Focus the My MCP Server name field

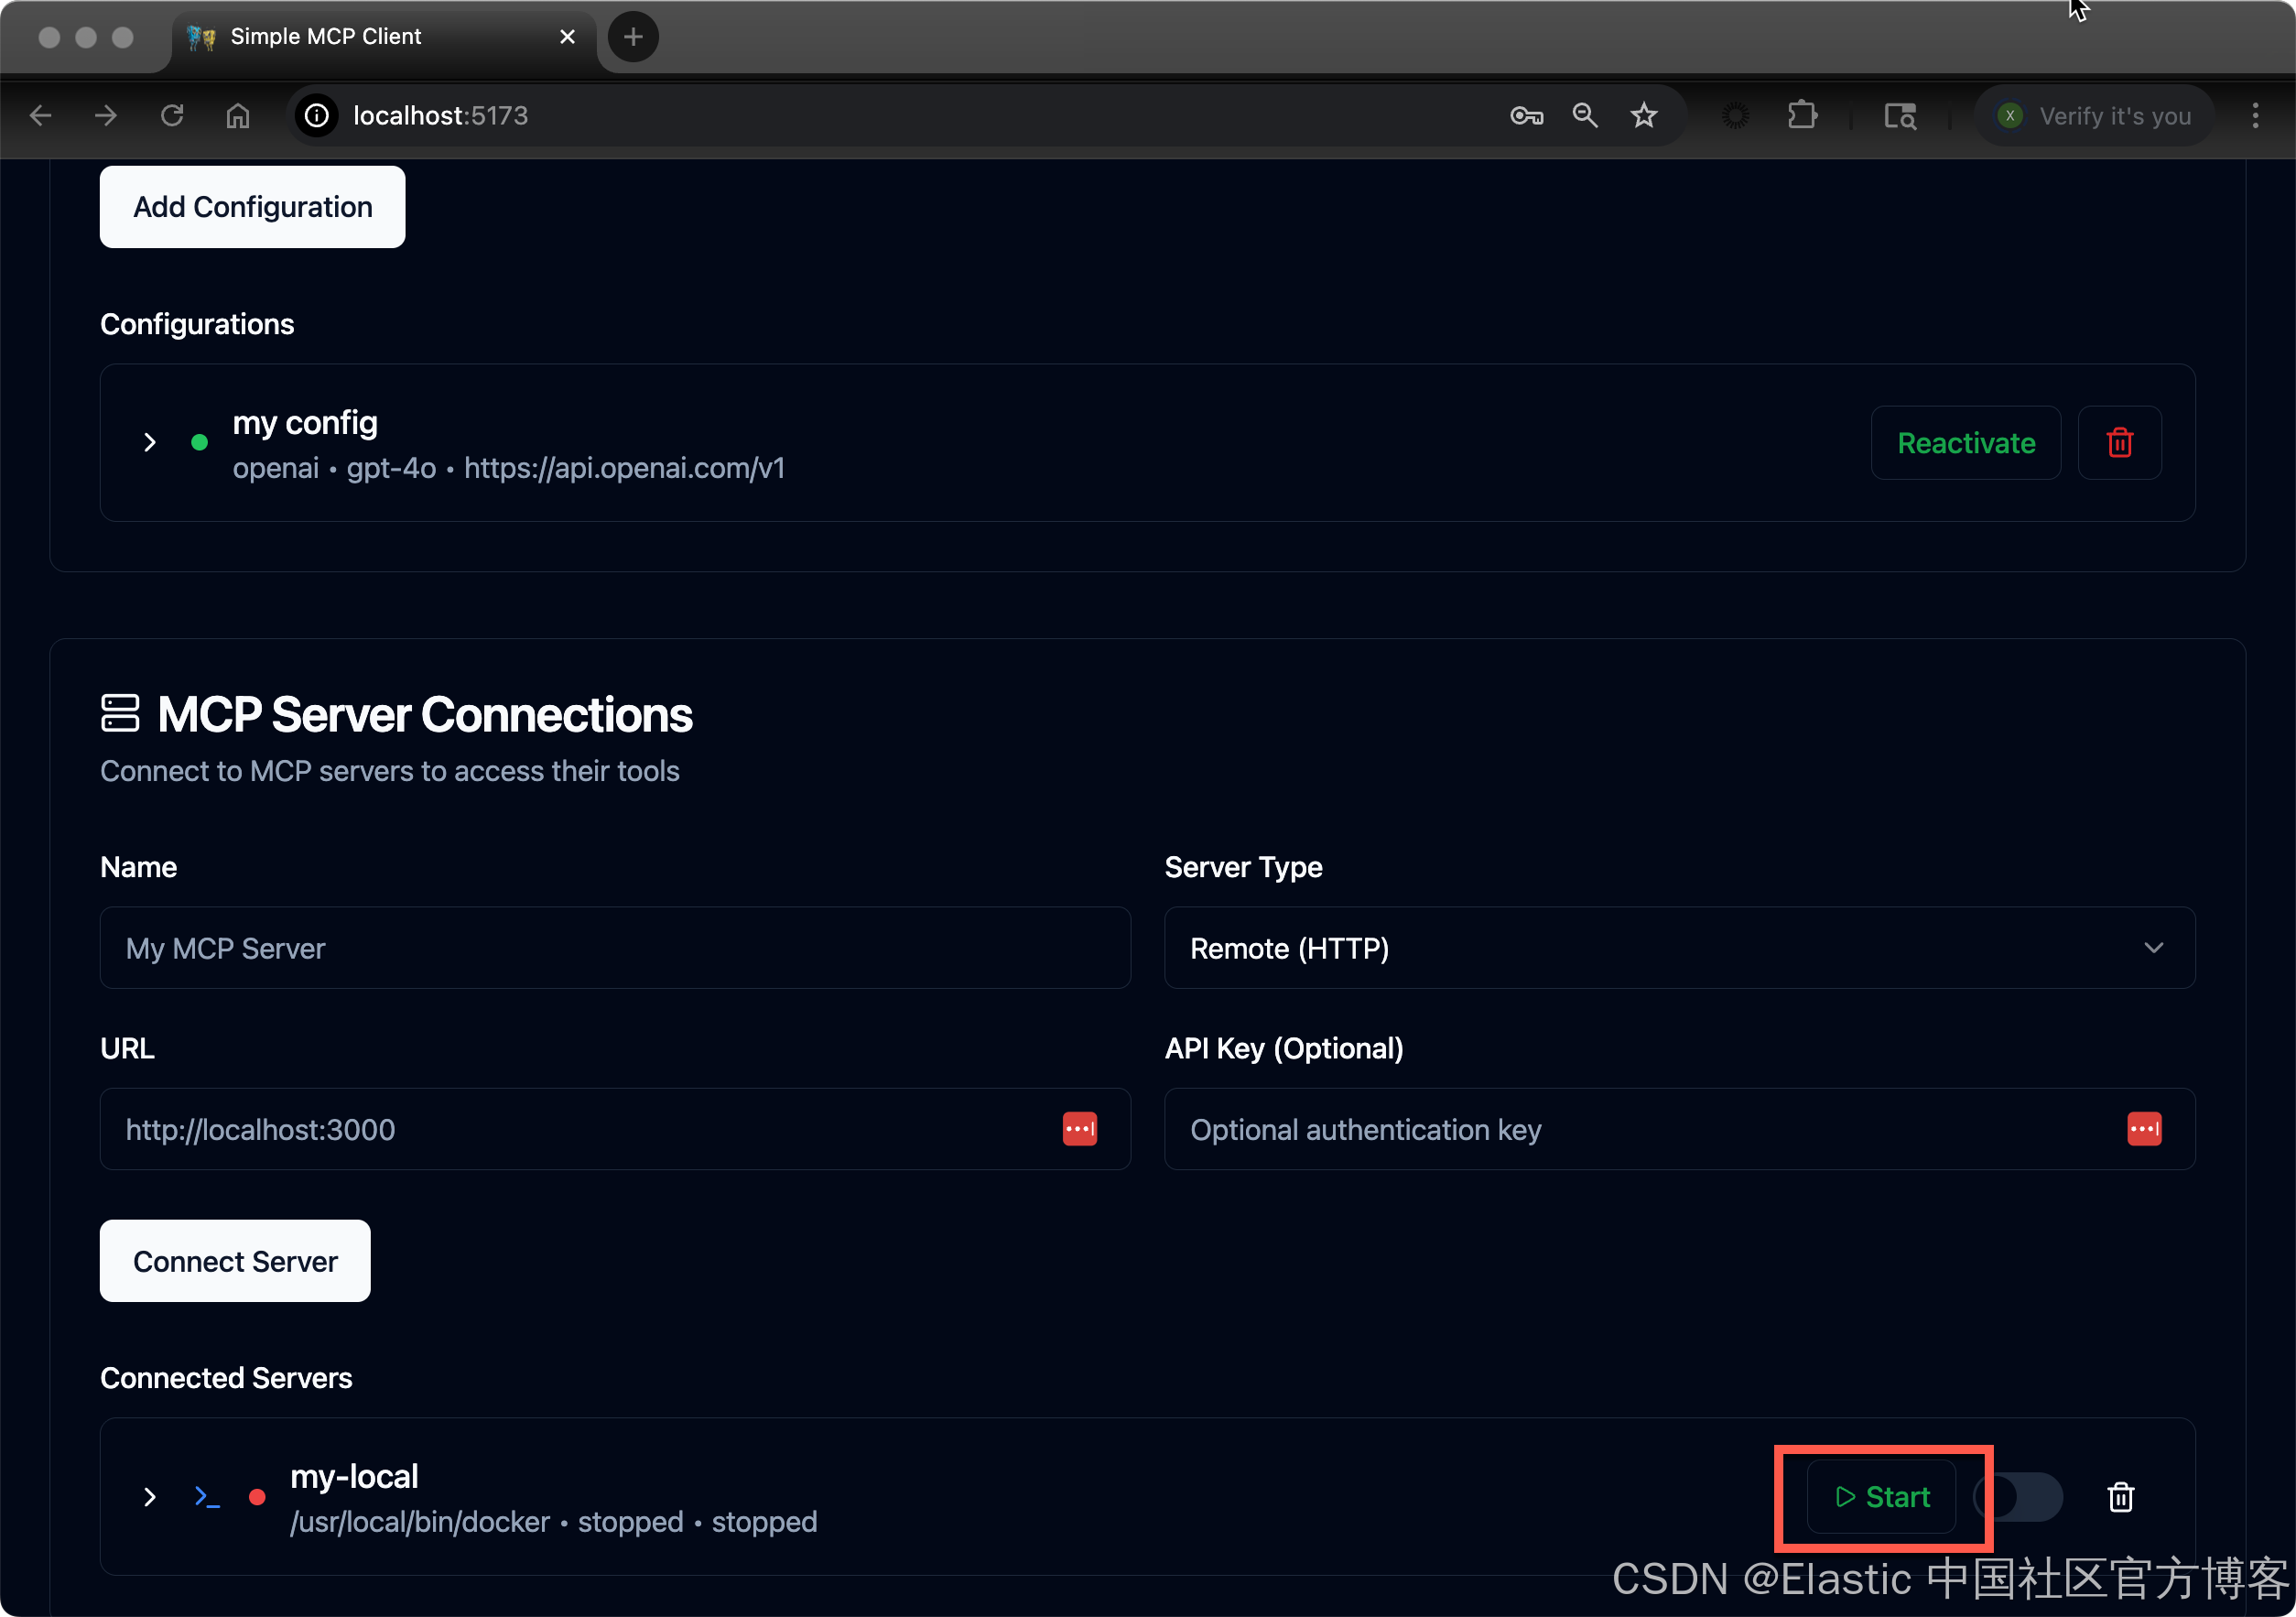point(614,948)
